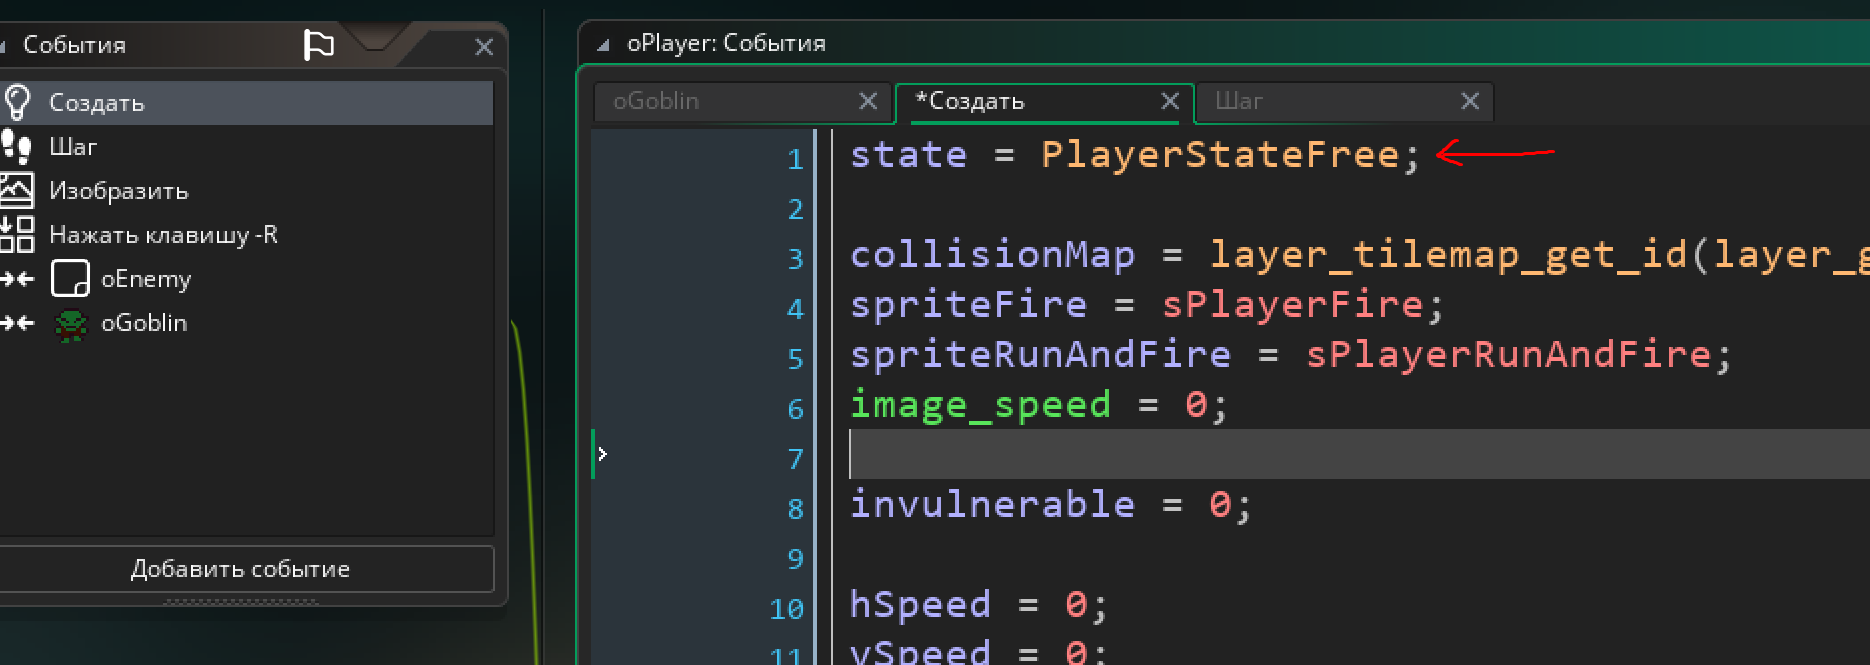Click the value 0 after image_speed
Screen dimensions: 1870x665
click(1196, 405)
